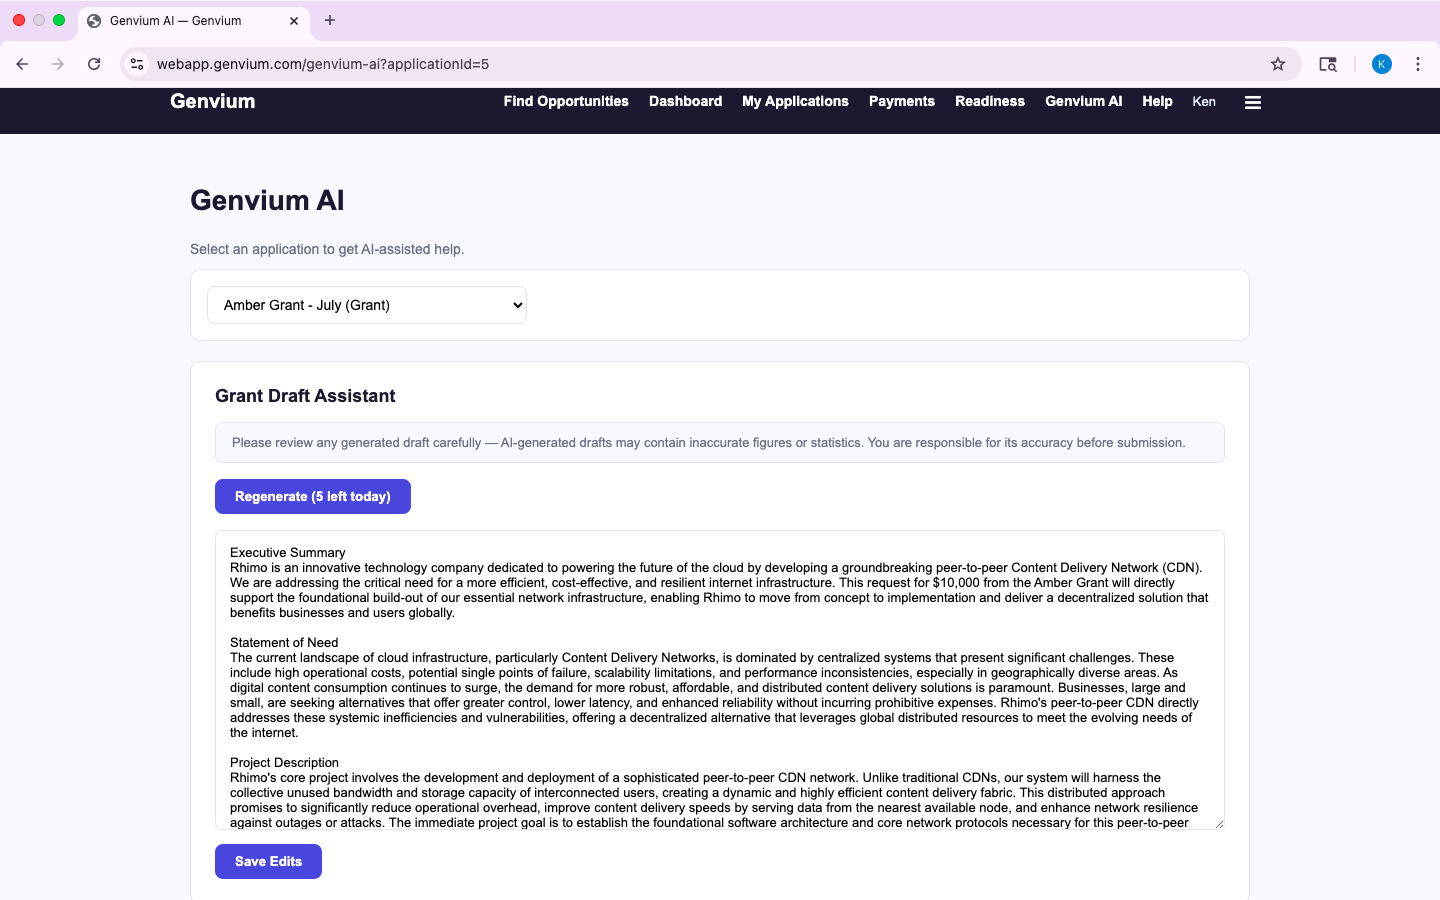Click inside the grant draft text area
Viewport: 1440px width, 900px height.
point(720,680)
